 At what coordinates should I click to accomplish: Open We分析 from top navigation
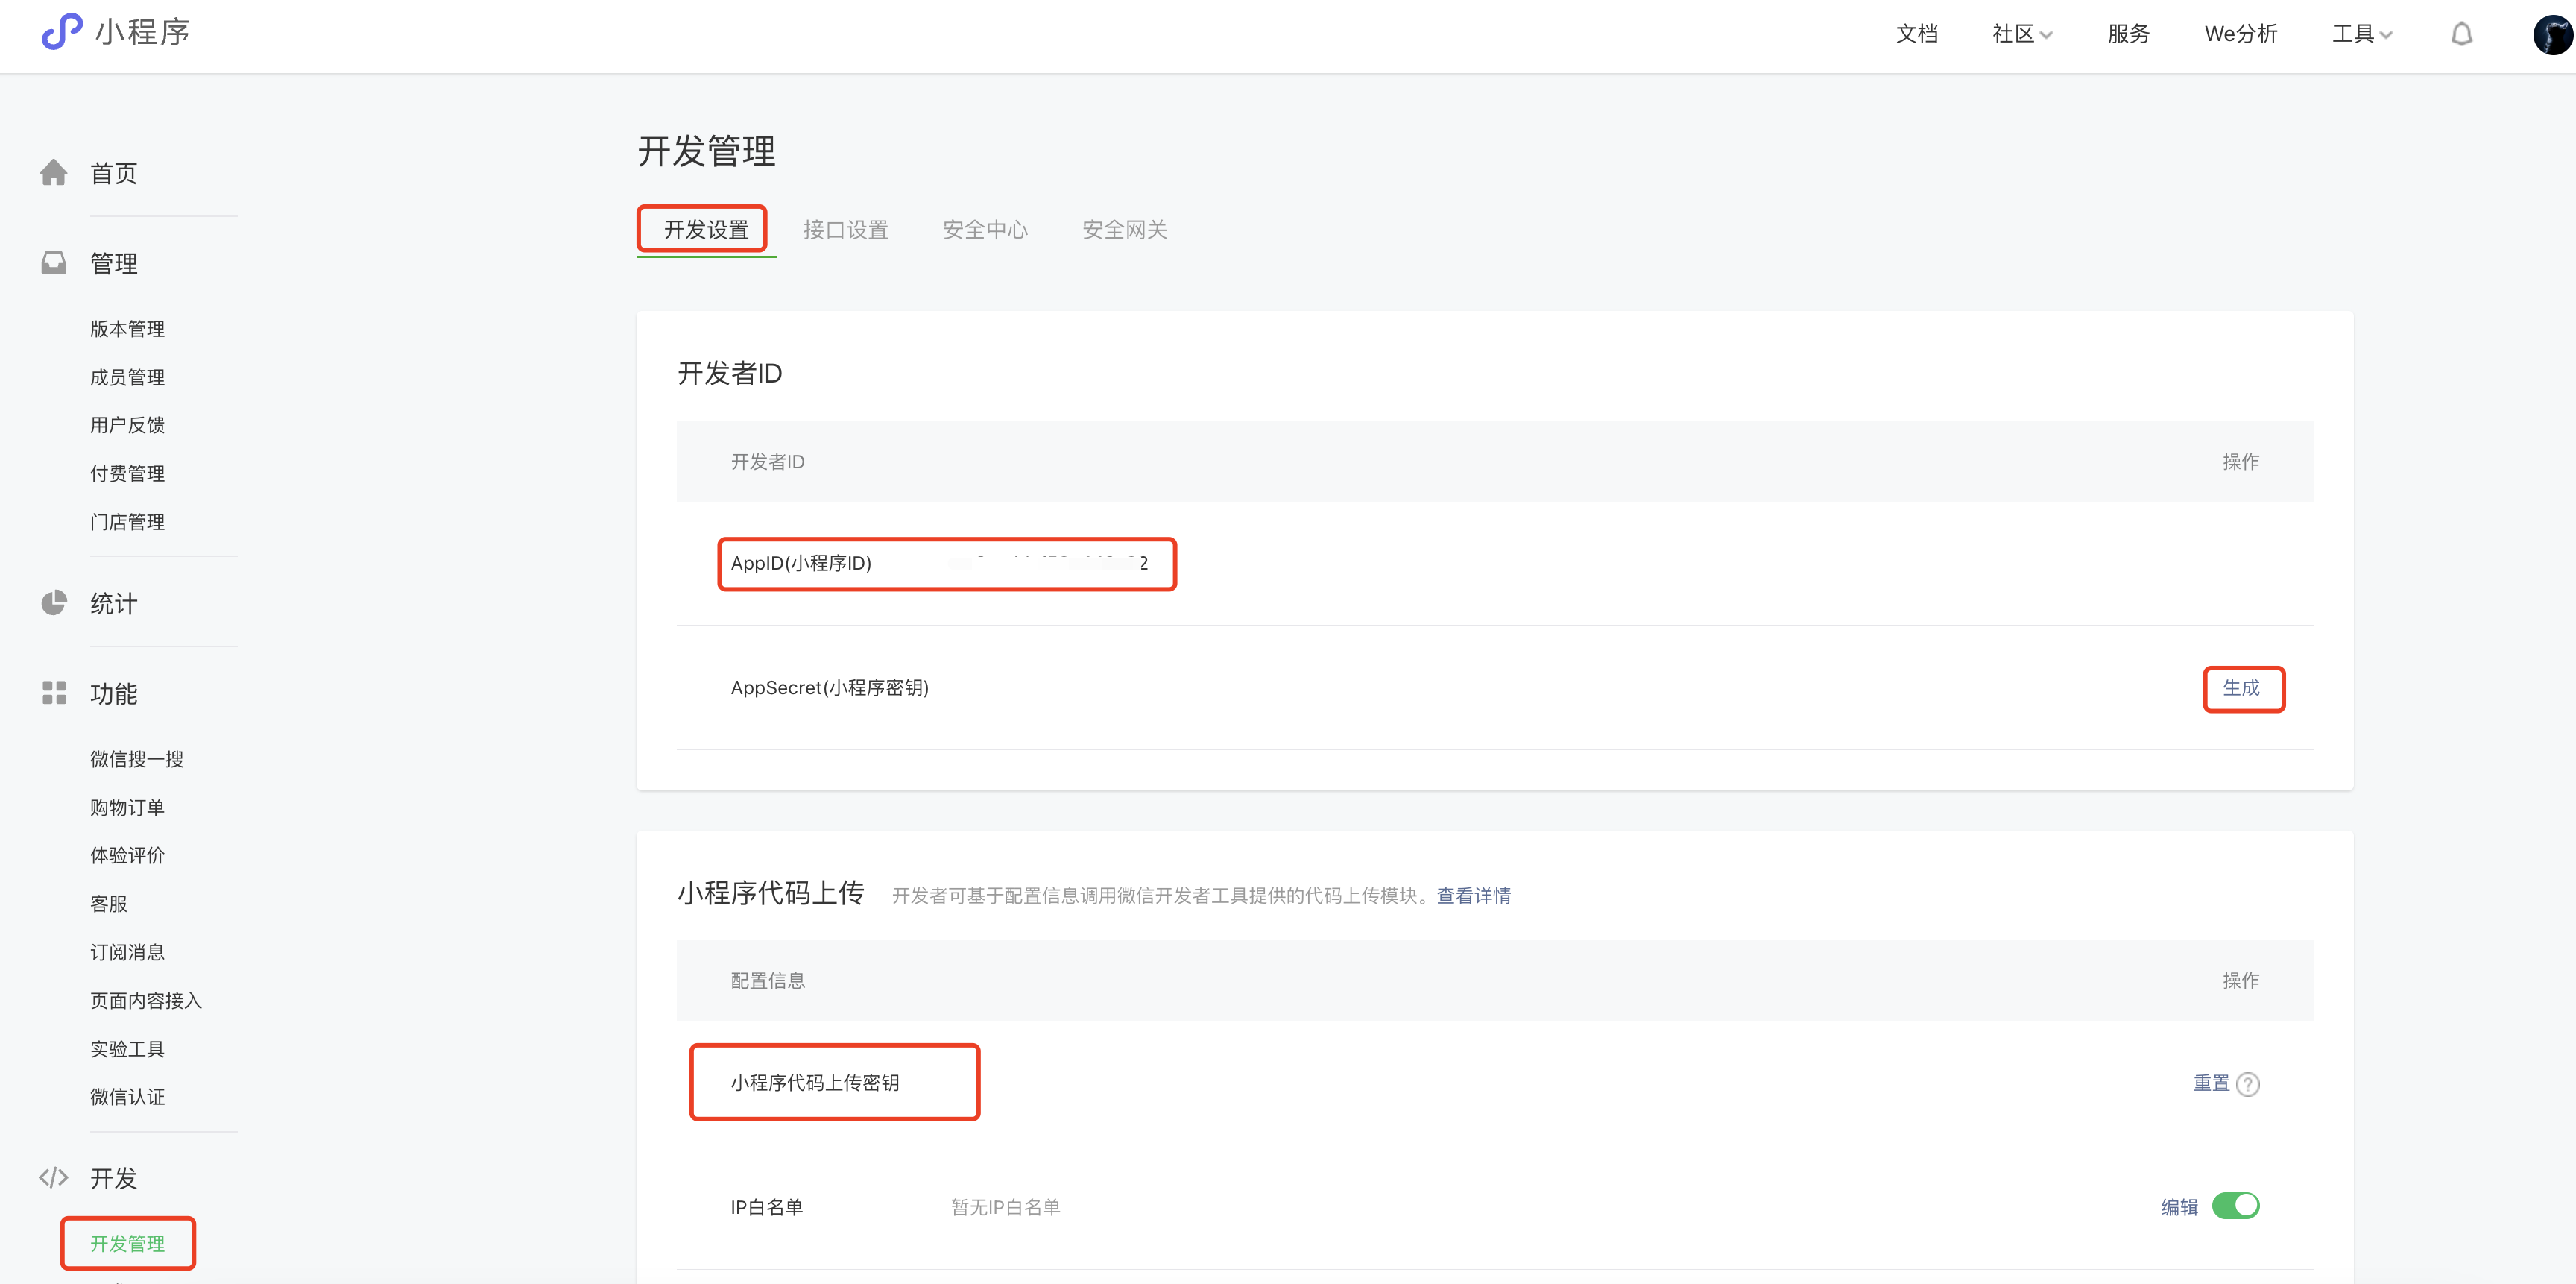[2240, 34]
